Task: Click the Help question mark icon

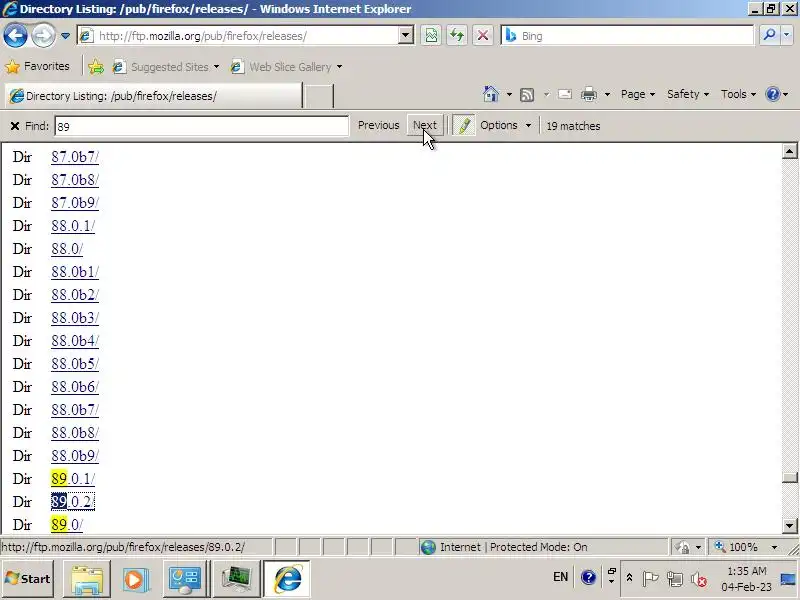Action: tap(772, 94)
